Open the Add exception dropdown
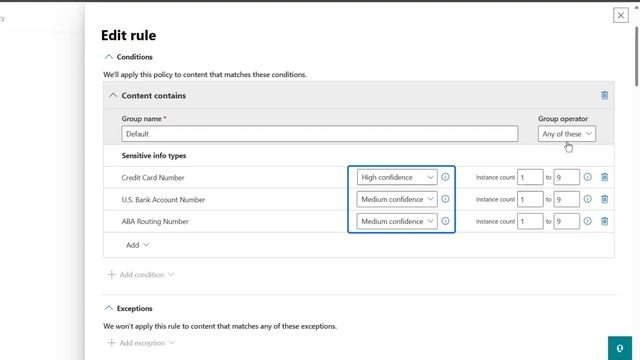The width and height of the screenshot is (640, 360). [141, 343]
